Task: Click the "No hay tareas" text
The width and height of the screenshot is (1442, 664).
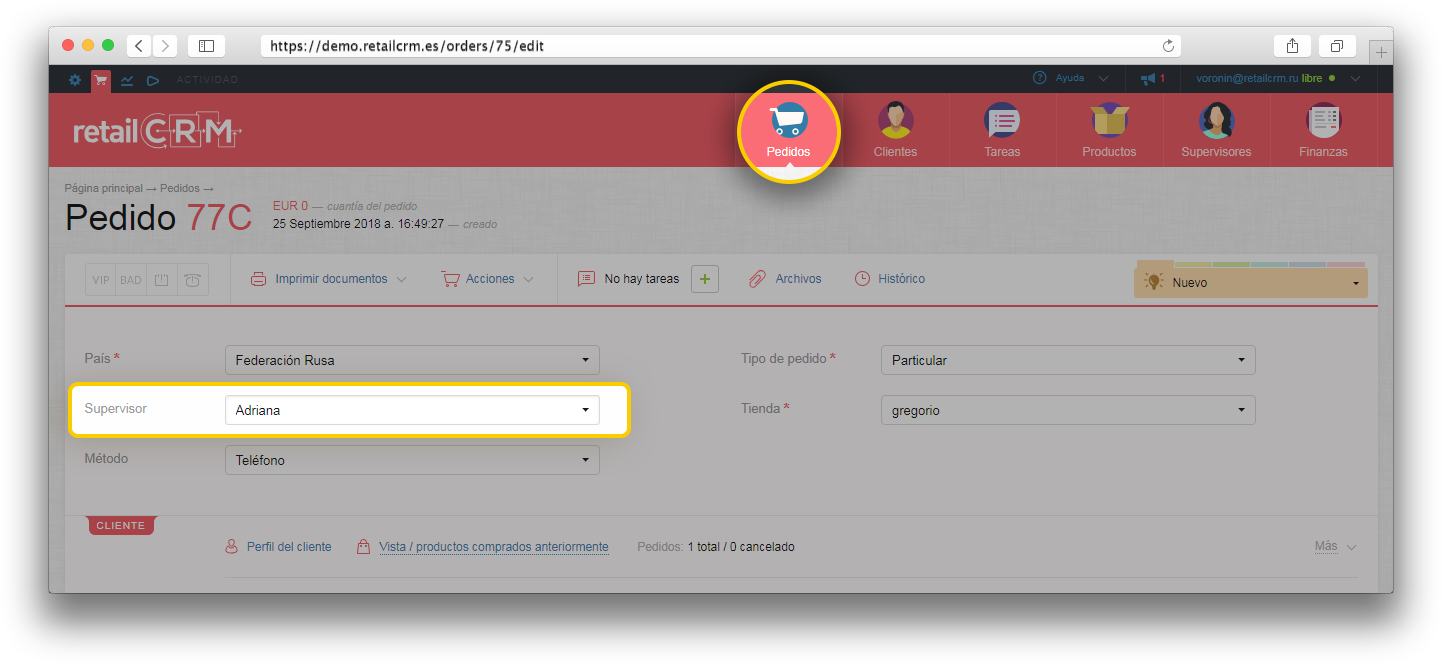Action: pyautogui.click(x=642, y=279)
